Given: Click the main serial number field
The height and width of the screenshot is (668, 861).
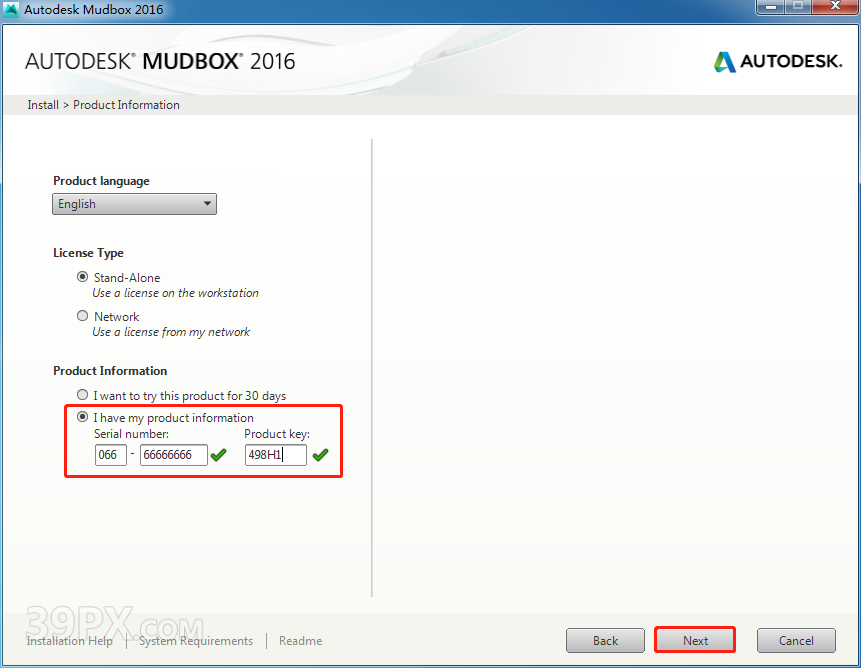Looking at the screenshot, I should [x=173, y=455].
